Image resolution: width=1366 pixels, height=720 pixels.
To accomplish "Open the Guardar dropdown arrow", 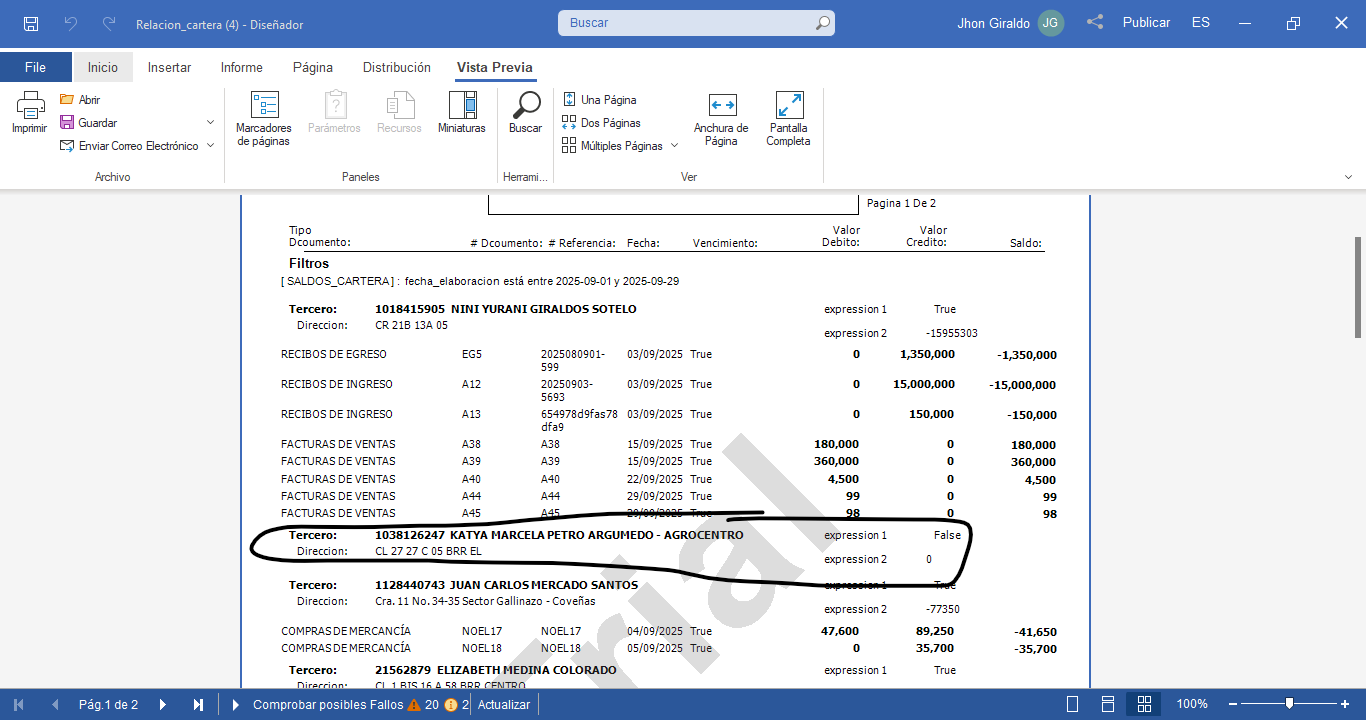I will coord(210,123).
